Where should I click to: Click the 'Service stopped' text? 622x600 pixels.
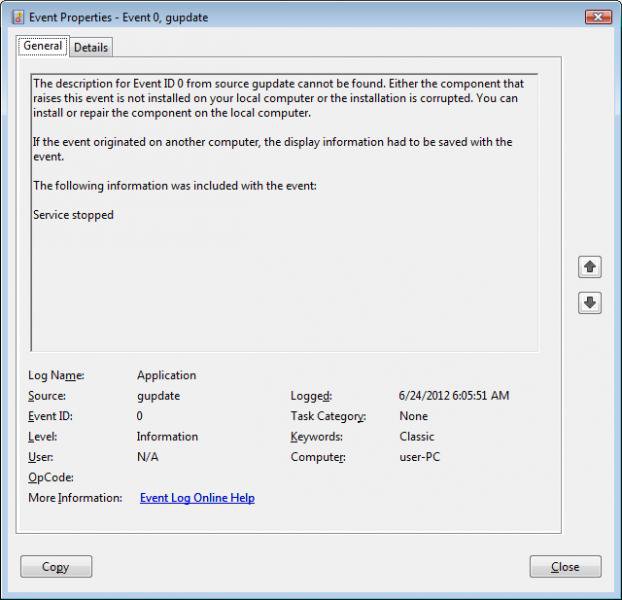(73, 215)
